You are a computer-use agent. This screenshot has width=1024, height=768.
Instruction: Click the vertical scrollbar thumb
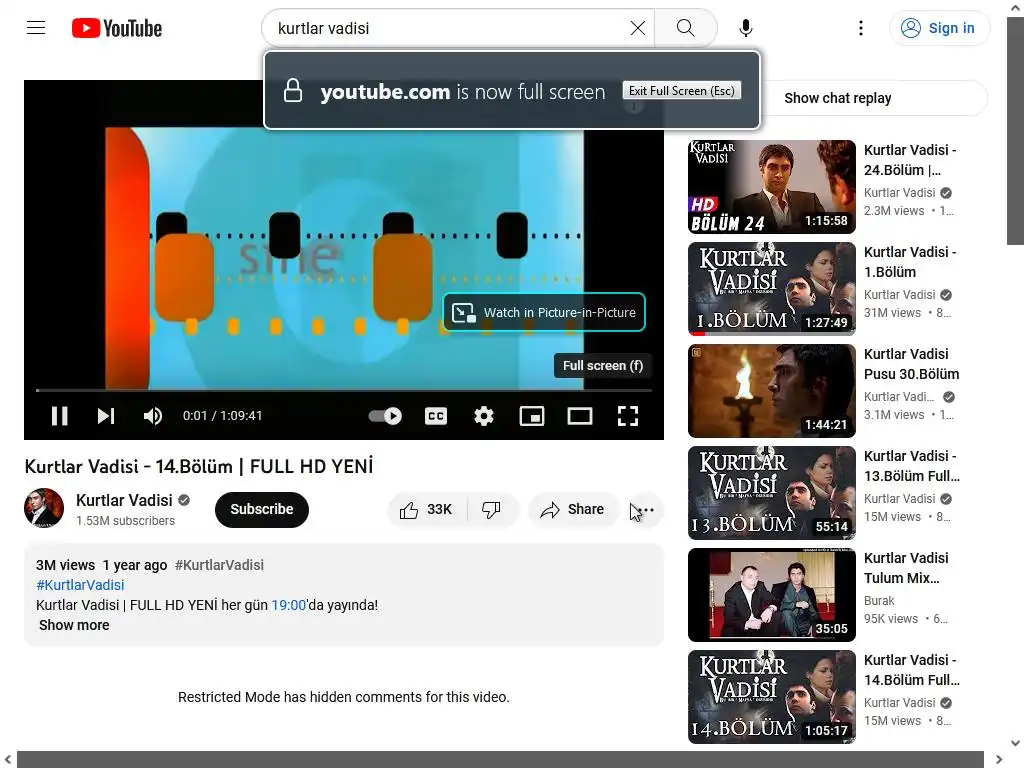pos(1015,131)
